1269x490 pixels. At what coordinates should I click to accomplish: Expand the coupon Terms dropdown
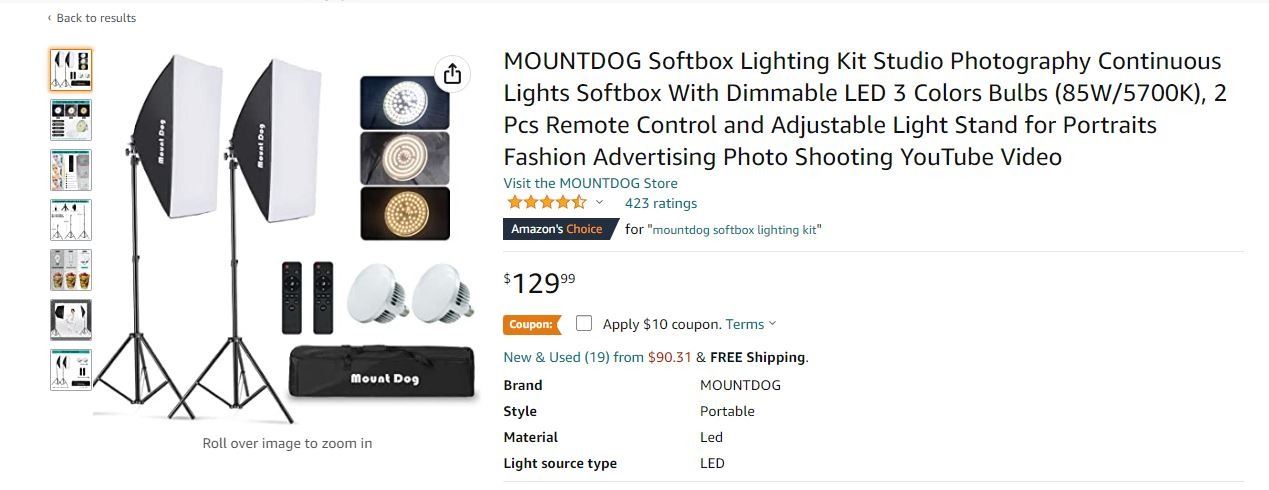tap(751, 324)
